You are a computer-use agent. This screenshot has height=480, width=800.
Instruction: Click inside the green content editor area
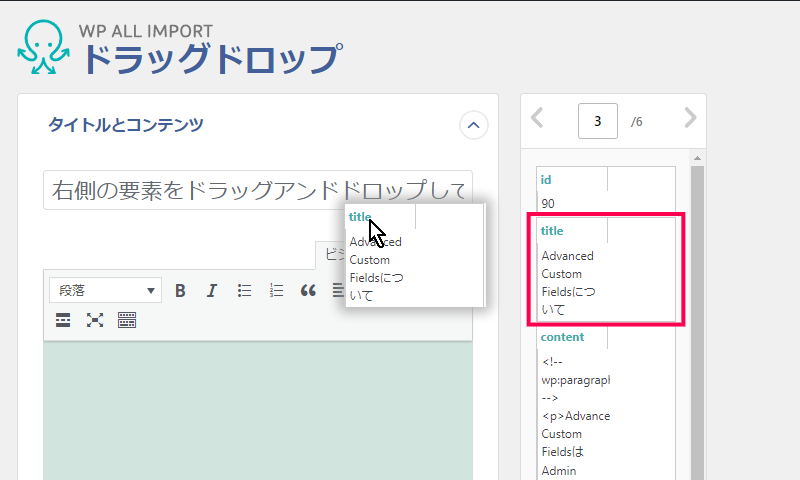click(x=258, y=411)
